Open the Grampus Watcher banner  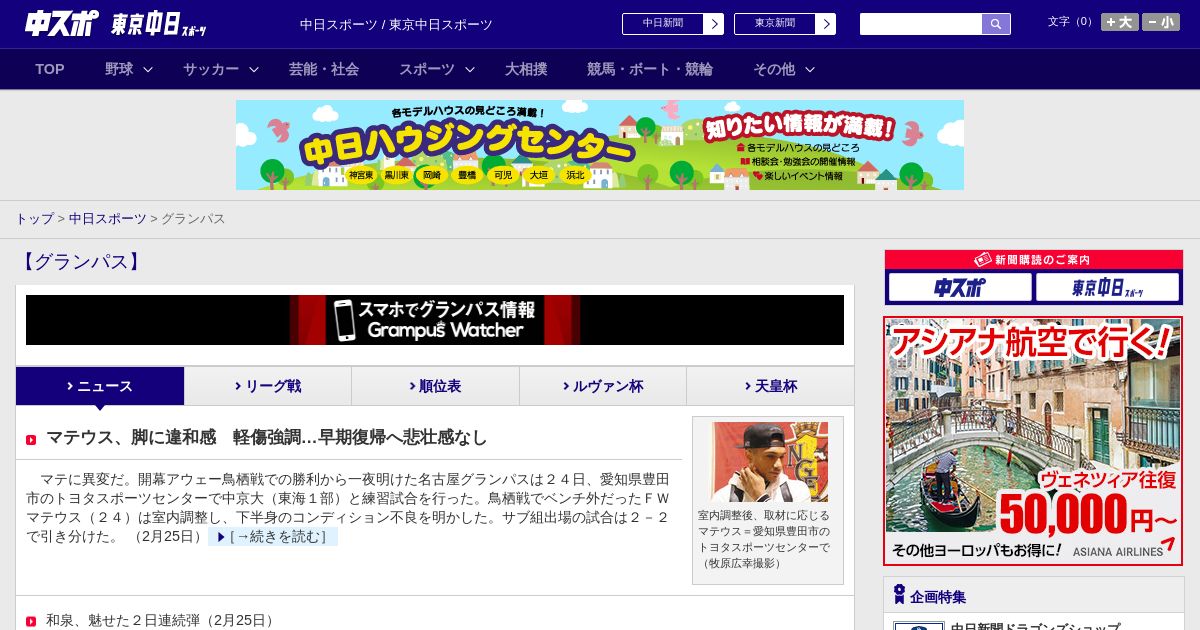[435, 320]
